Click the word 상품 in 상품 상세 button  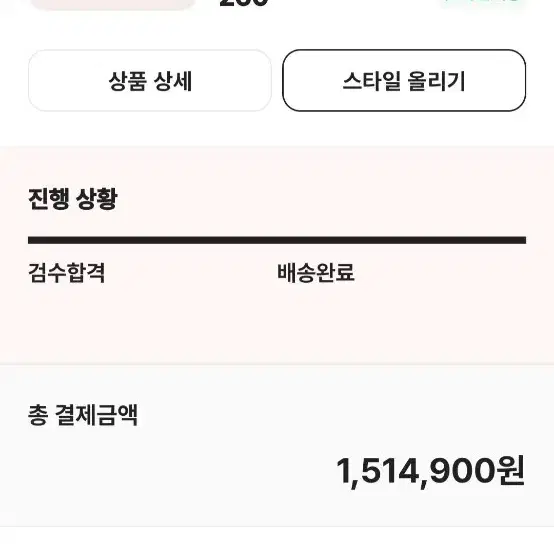pyautogui.click(x=128, y=81)
